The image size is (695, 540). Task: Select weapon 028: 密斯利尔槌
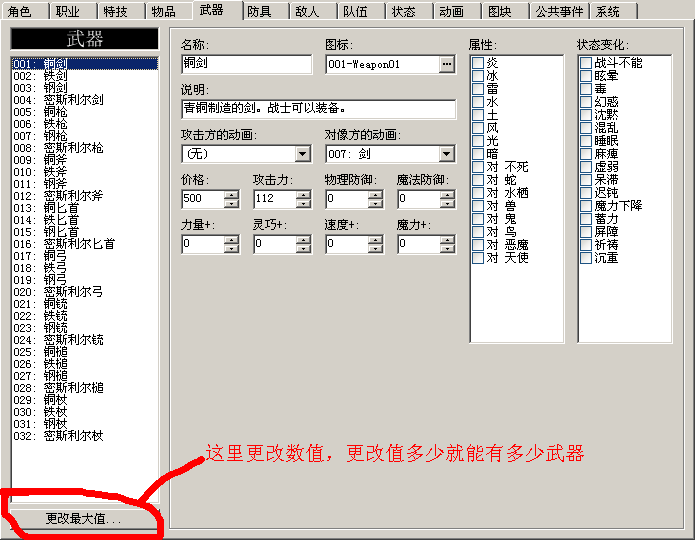tap(85, 387)
